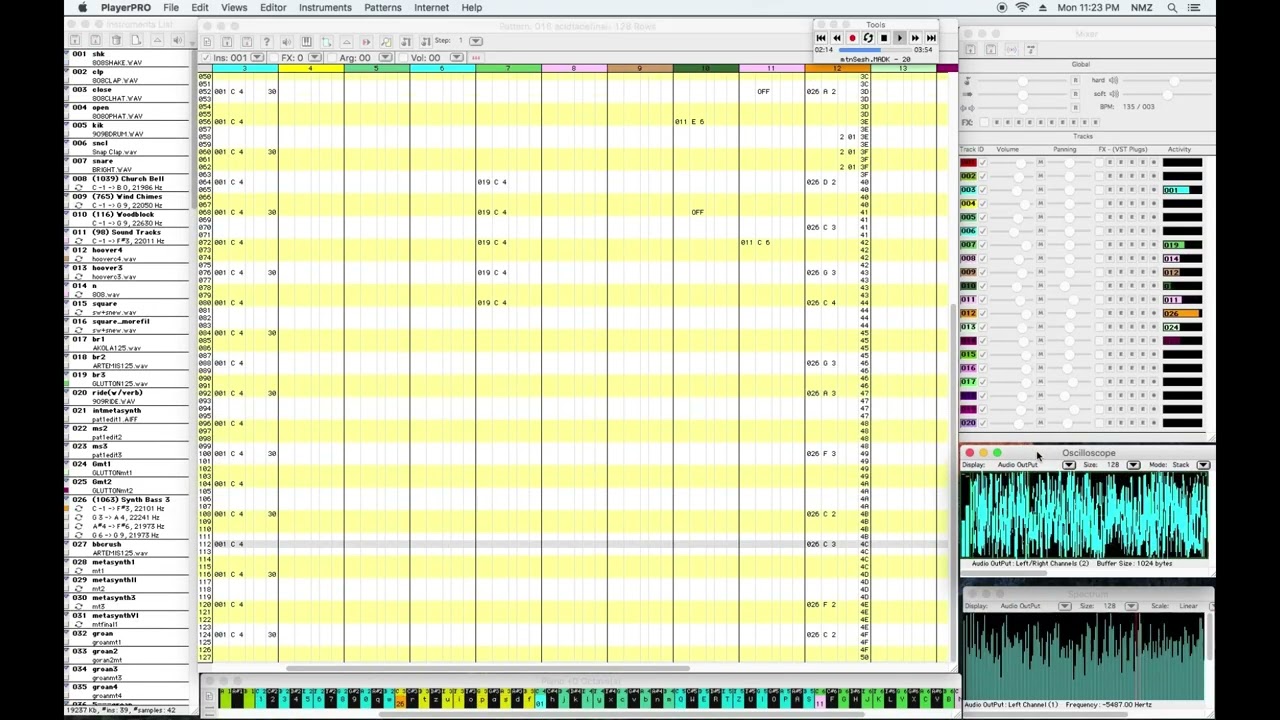The width and height of the screenshot is (1280, 720).
Task: Open the FX: 0 dropdown arrow
Action: [x=314, y=58]
